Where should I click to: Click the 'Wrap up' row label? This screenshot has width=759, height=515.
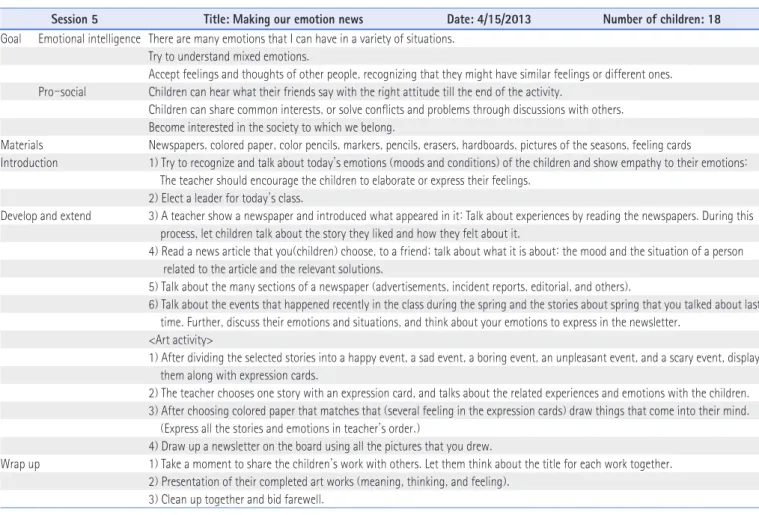pos(20,464)
